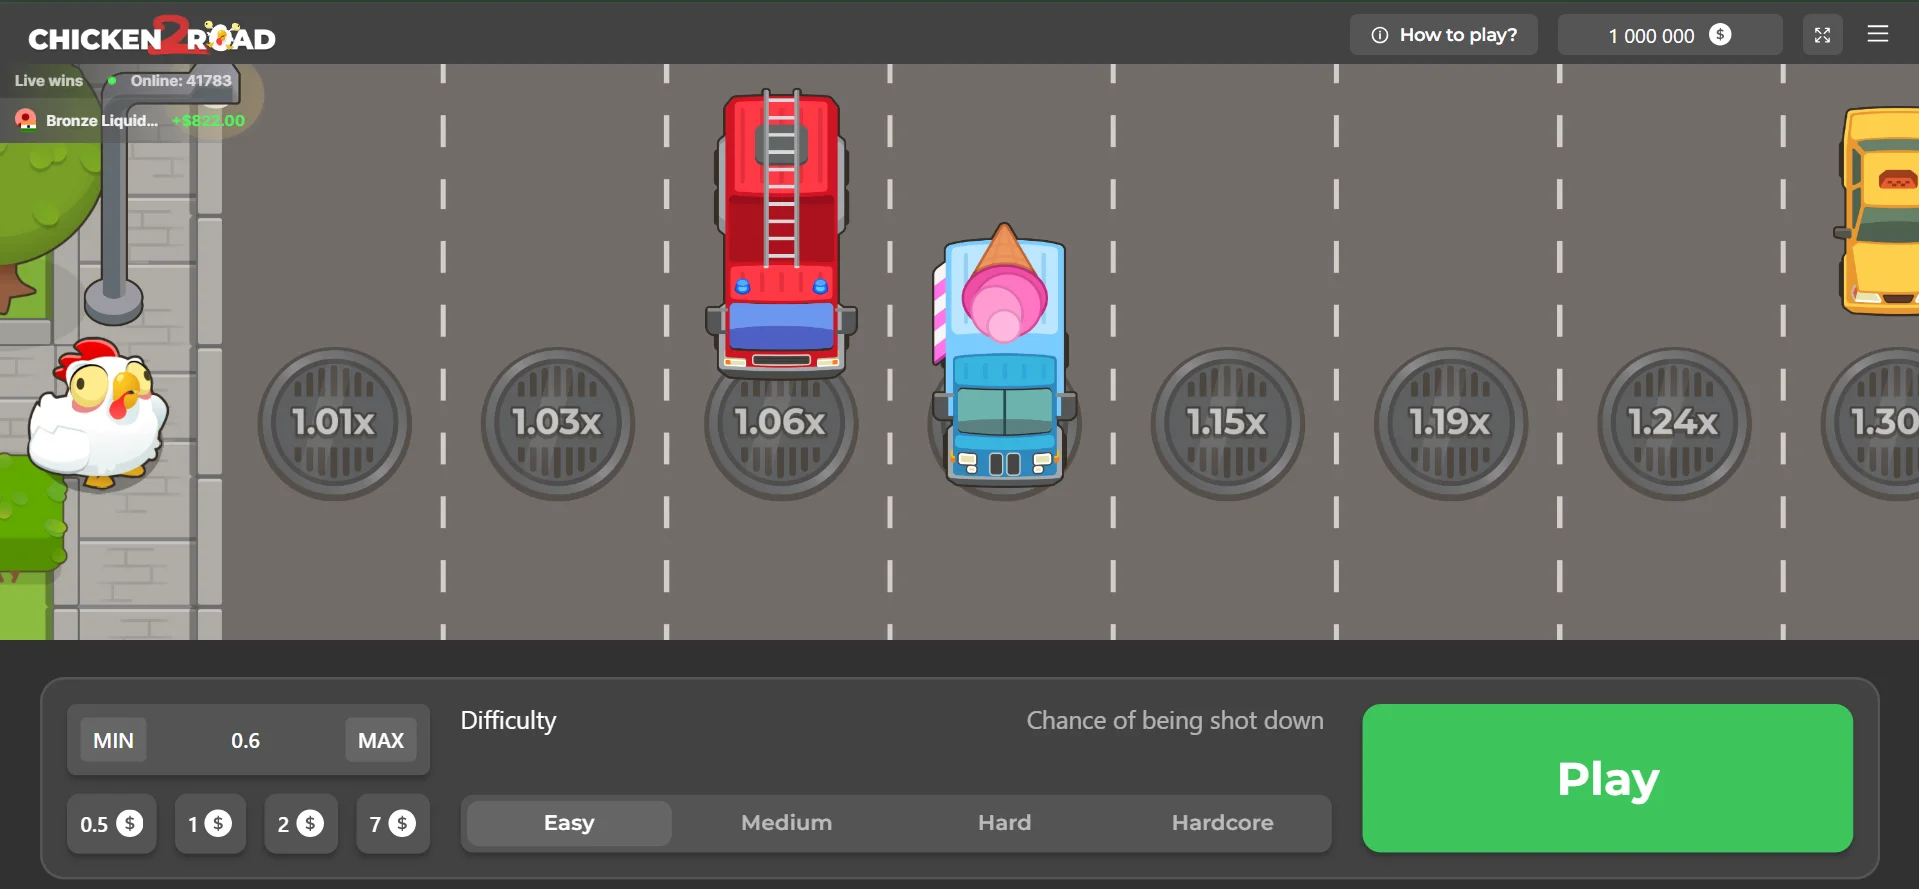Screen dimensions: 1919x889
Task: Toggle fullscreen mode icon
Action: point(1822,35)
